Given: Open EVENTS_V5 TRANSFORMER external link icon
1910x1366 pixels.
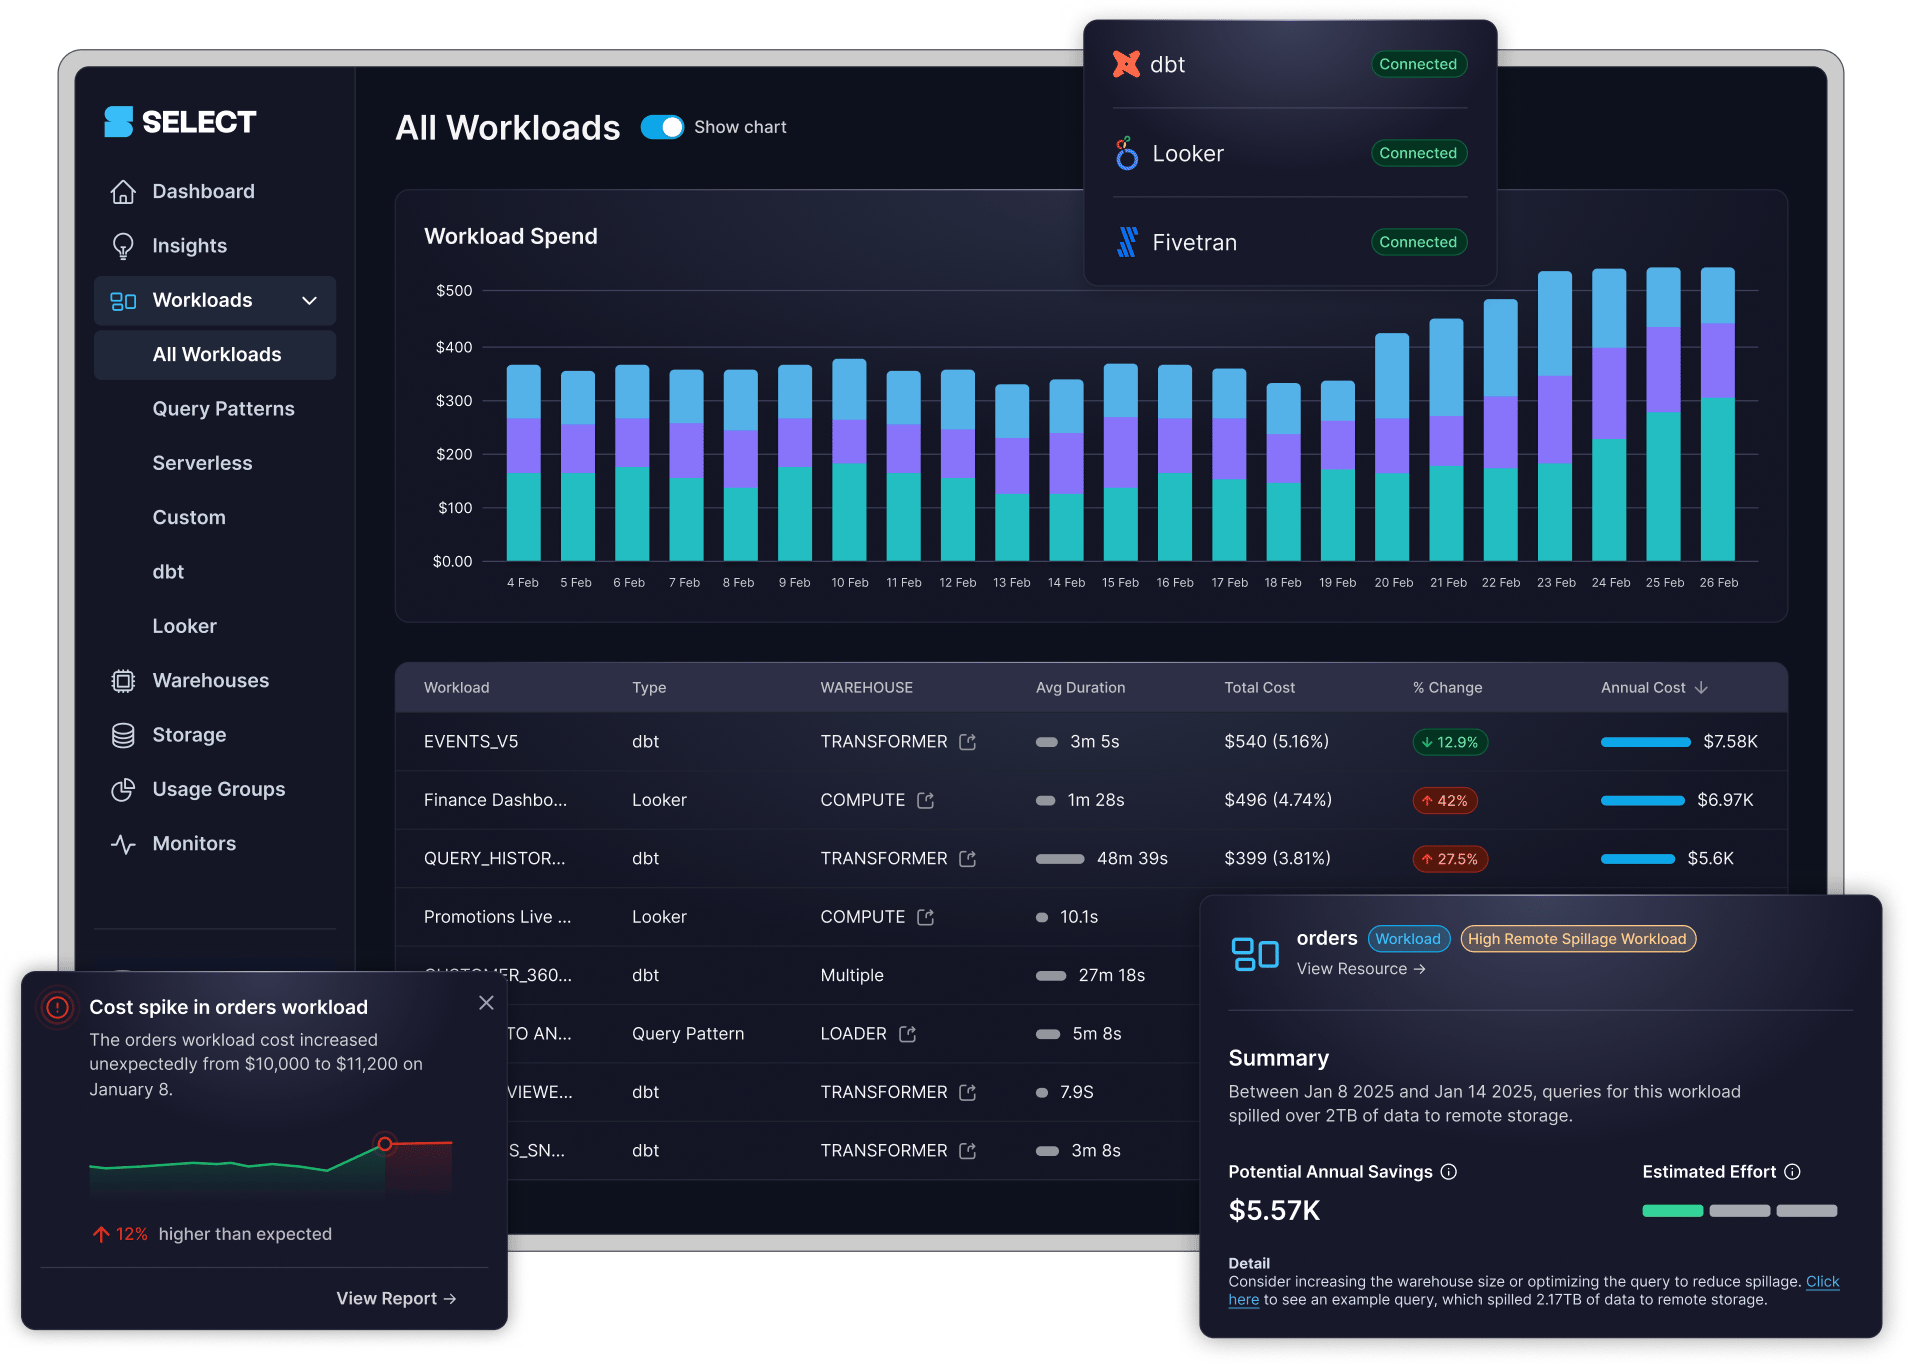Looking at the screenshot, I should click(968, 742).
